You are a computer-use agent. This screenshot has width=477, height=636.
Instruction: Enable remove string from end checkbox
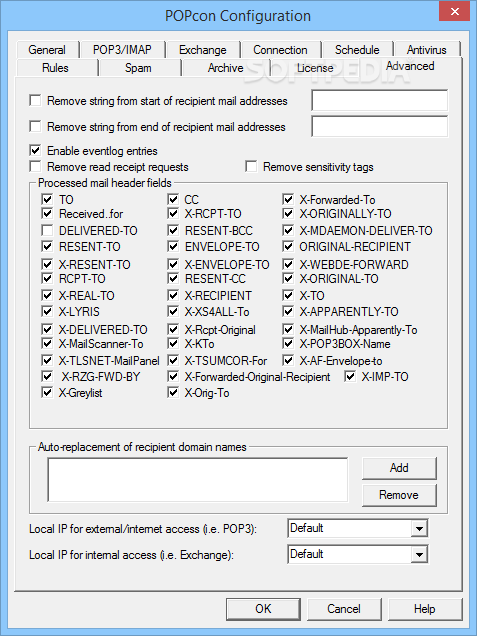click(x=35, y=127)
